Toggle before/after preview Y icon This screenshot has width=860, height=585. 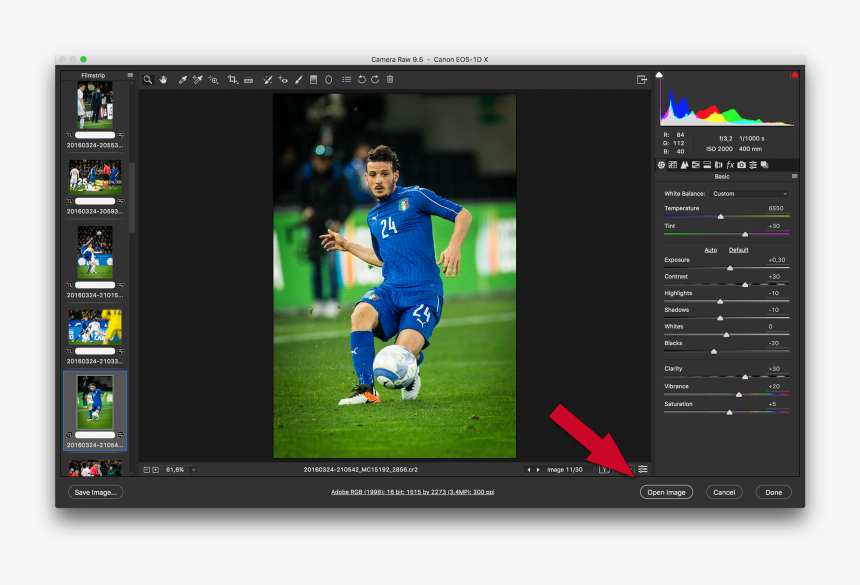pos(604,469)
